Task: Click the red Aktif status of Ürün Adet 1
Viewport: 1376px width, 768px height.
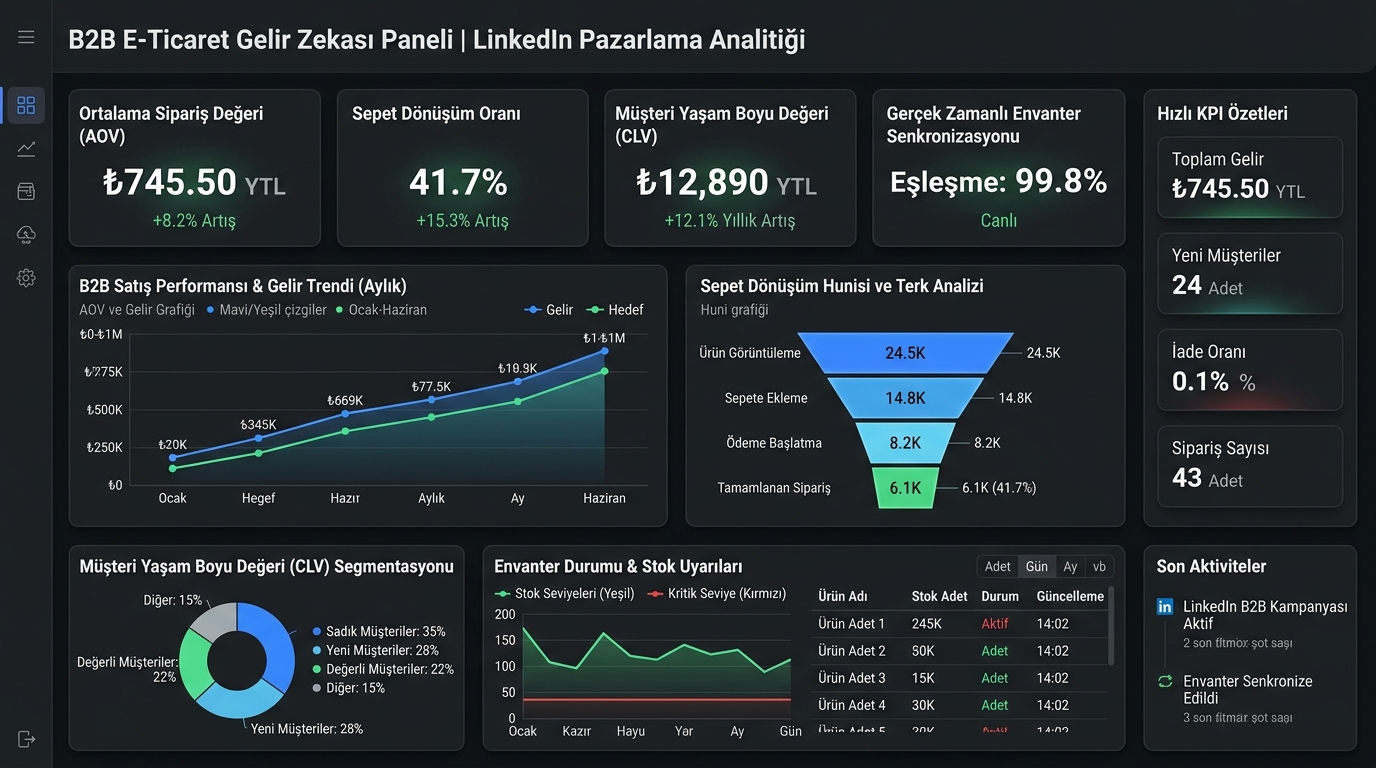Action: pos(995,623)
